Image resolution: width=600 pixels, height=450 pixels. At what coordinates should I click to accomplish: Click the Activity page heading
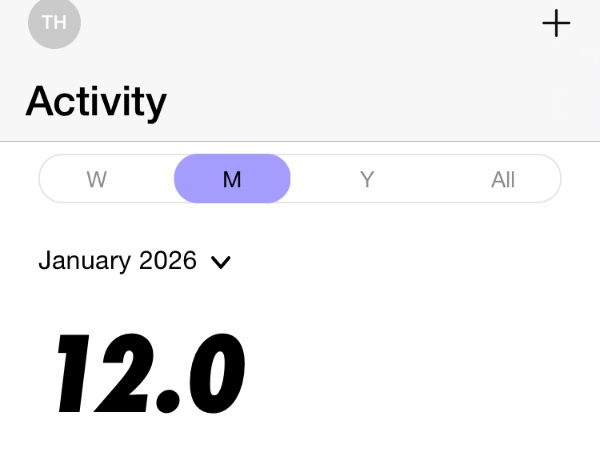pos(96,101)
